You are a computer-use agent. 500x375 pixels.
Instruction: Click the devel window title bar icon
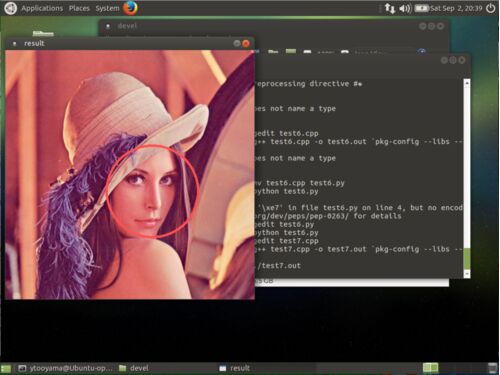click(x=108, y=26)
